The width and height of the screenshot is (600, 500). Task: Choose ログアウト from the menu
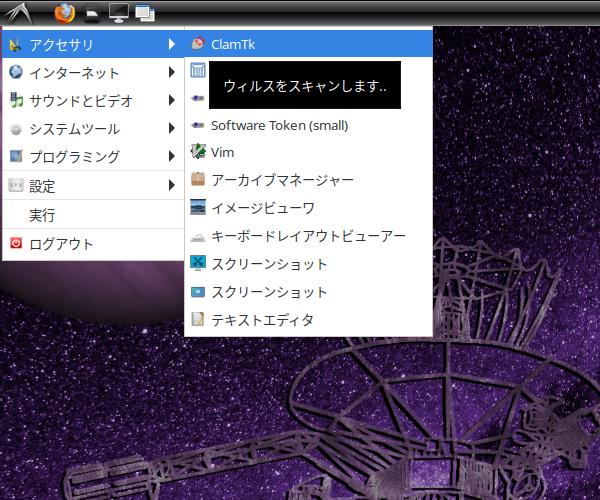coord(93,244)
